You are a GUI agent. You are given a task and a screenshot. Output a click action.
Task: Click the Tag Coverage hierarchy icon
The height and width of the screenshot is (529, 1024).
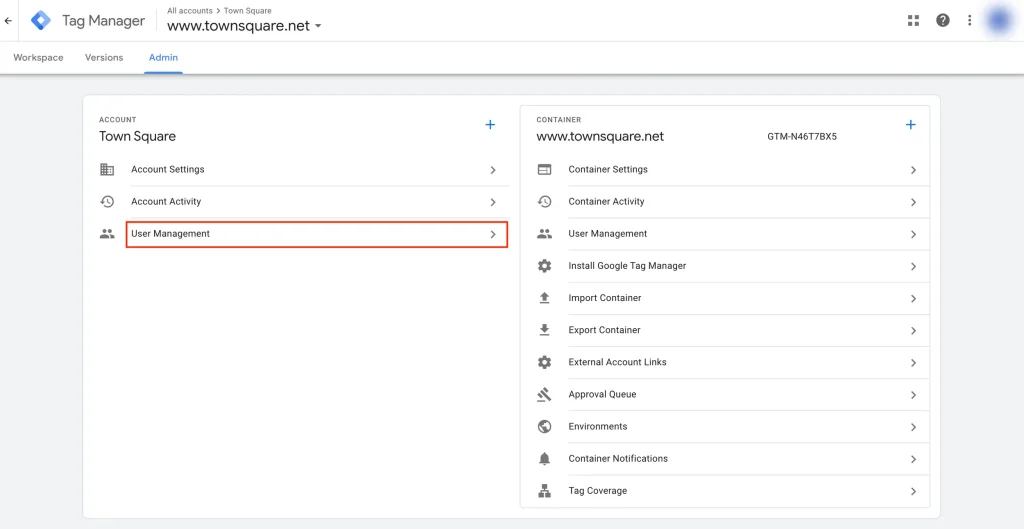point(544,490)
